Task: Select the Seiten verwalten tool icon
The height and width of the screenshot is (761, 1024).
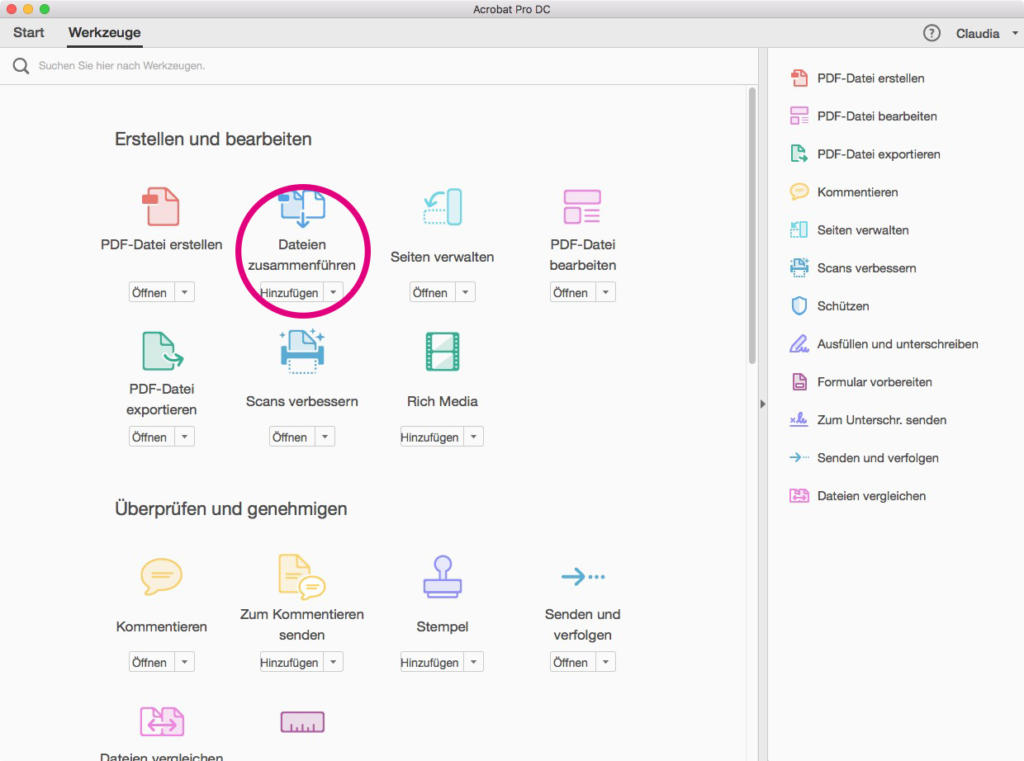Action: (441, 207)
